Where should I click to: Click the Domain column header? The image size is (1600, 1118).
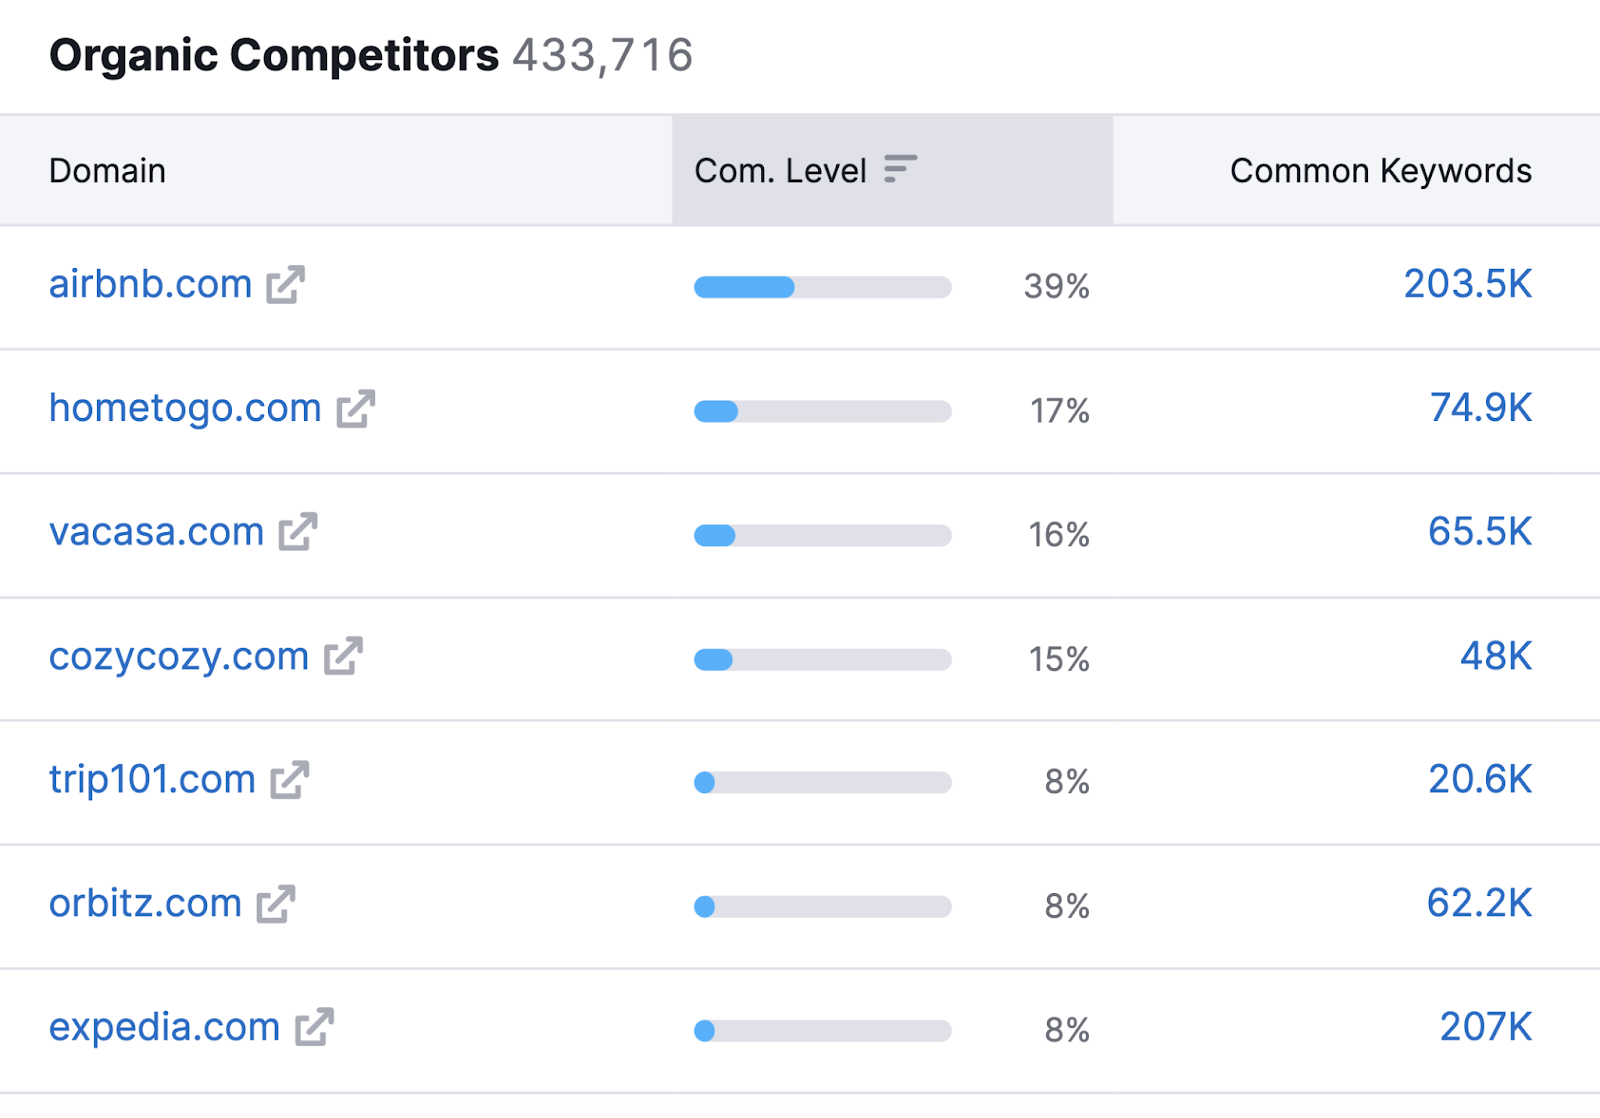pos(107,171)
